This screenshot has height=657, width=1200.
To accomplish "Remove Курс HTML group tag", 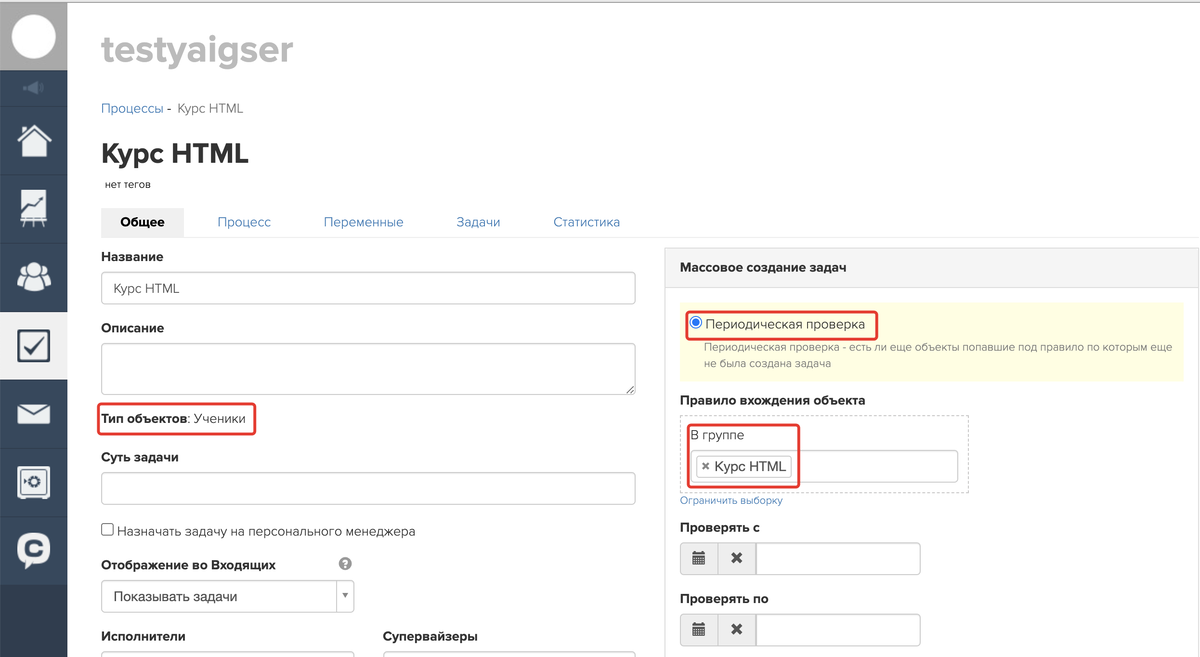I will [705, 467].
